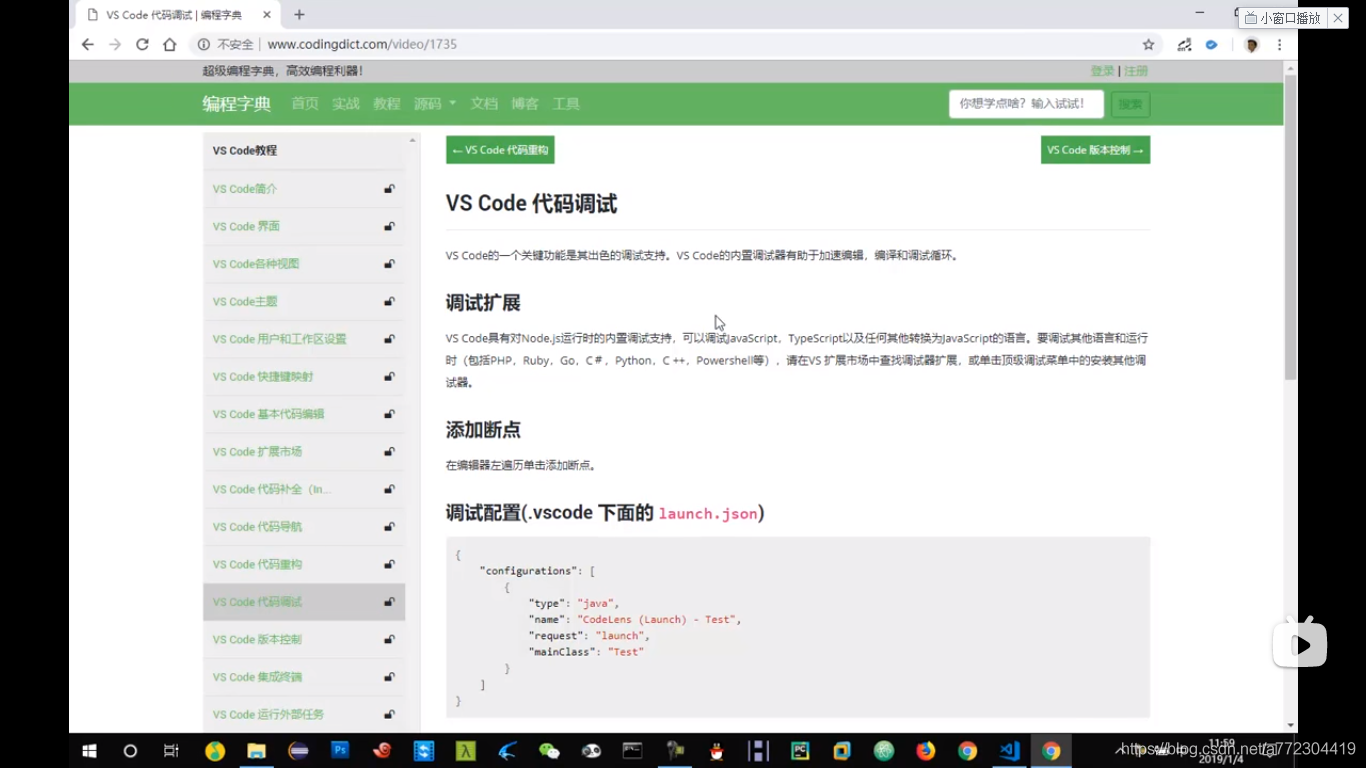The width and height of the screenshot is (1366, 768).
Task: Bookmark this page with the star icon
Action: (1148, 44)
